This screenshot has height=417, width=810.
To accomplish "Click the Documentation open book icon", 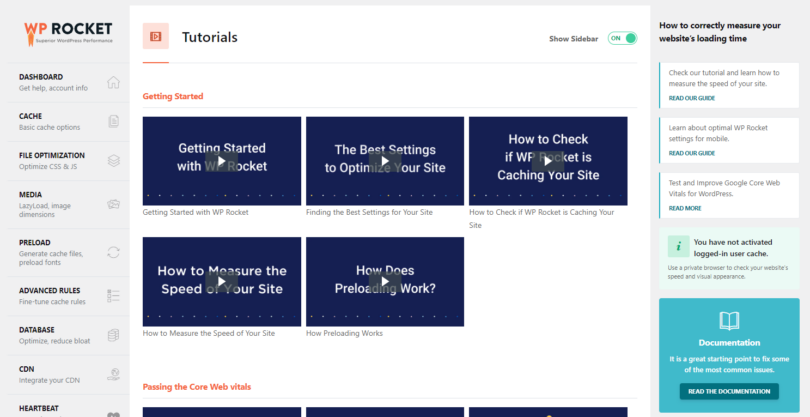I will (x=729, y=321).
